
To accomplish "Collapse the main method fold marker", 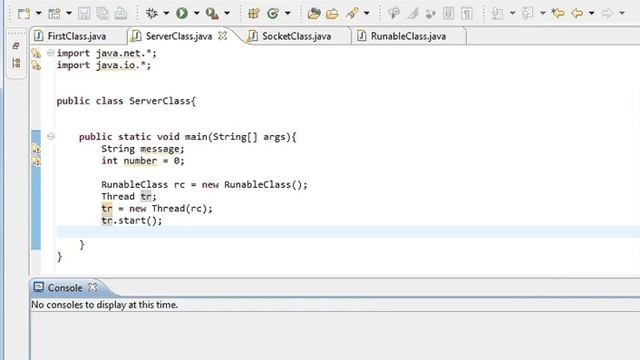I will click(51, 136).
